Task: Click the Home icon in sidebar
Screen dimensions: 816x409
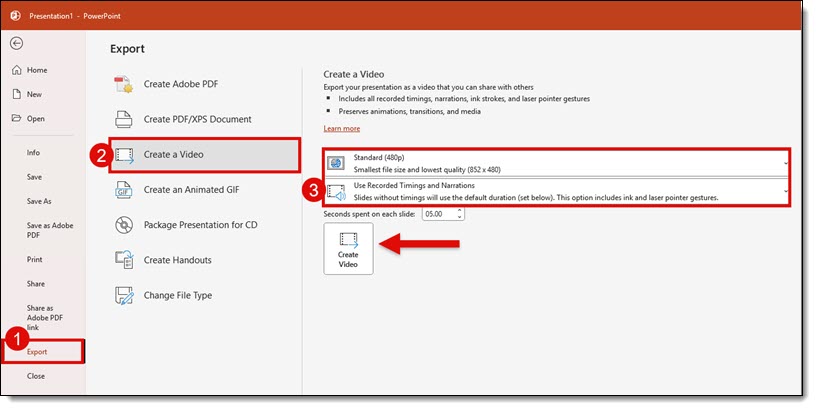Action: click(x=17, y=70)
